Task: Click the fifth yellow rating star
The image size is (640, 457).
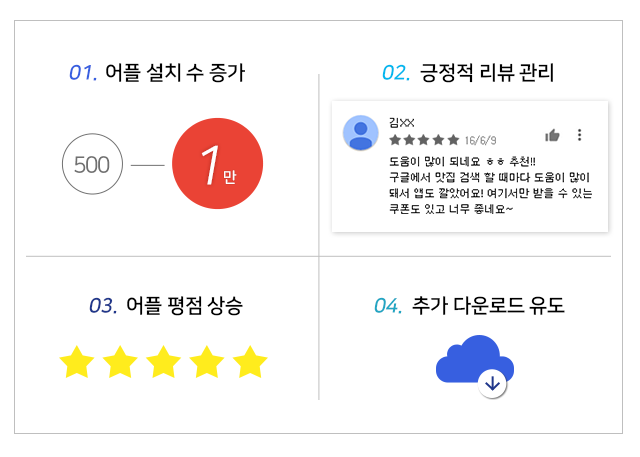Action: click(x=250, y=362)
